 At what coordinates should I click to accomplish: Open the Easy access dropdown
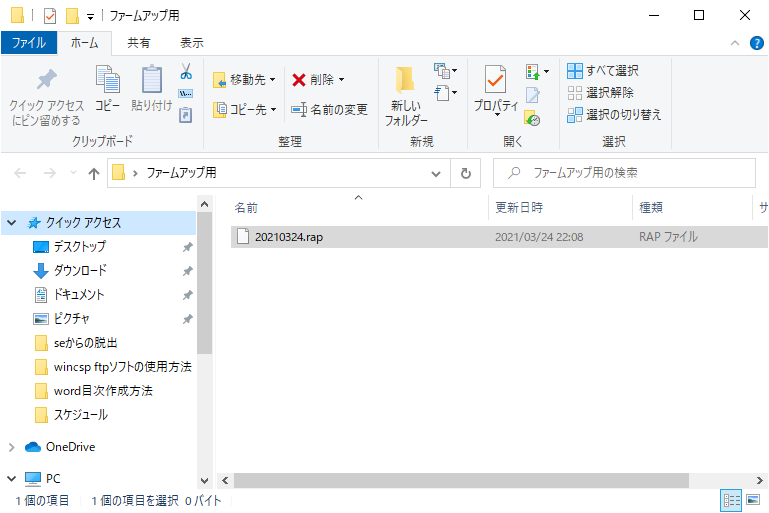(x=445, y=93)
